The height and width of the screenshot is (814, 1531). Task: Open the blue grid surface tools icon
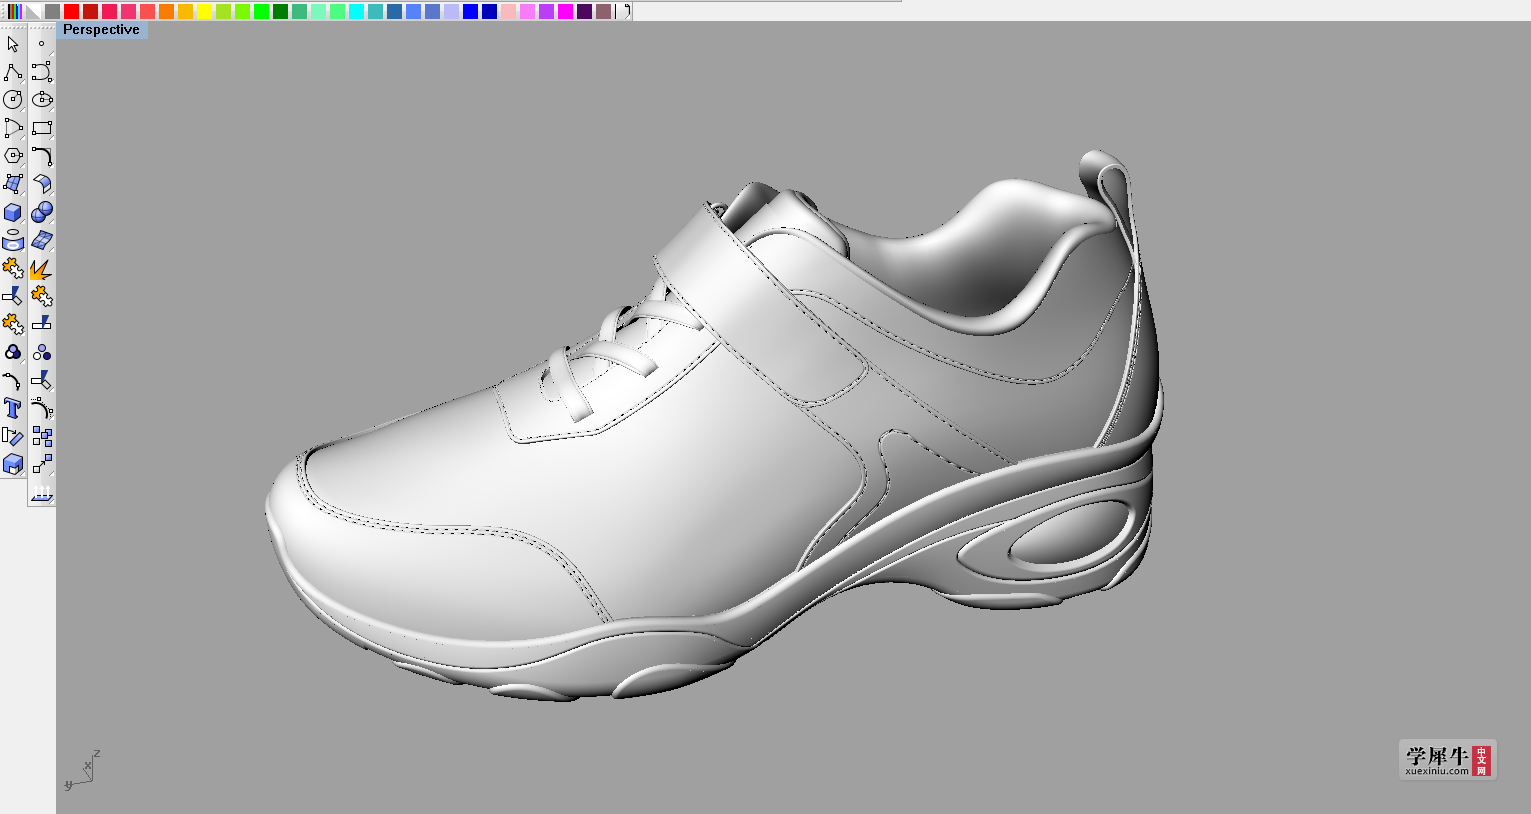coord(41,240)
